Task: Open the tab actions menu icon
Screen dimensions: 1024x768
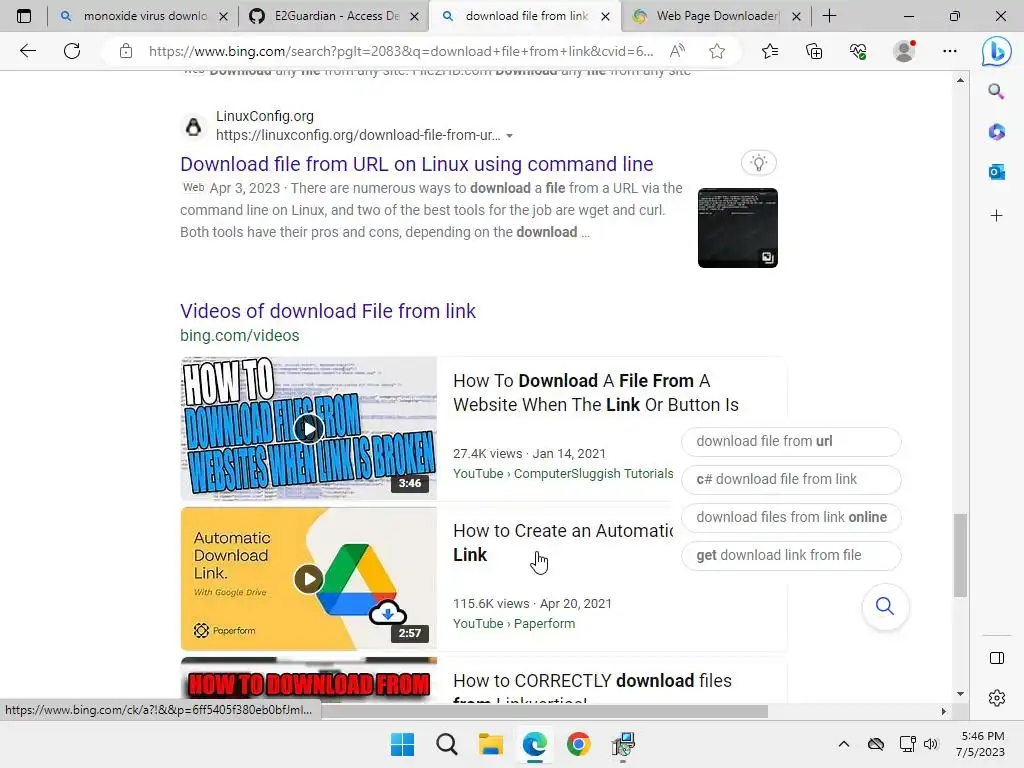Action: pyautogui.click(x=24, y=16)
